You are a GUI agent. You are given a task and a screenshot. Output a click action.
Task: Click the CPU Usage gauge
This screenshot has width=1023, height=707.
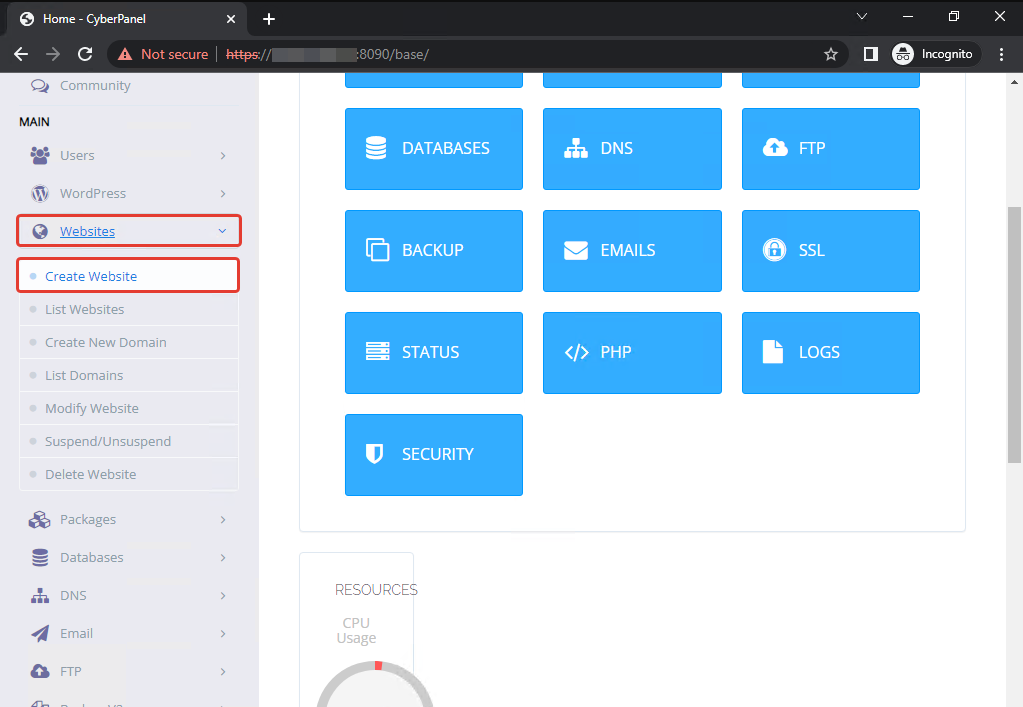pos(374,684)
